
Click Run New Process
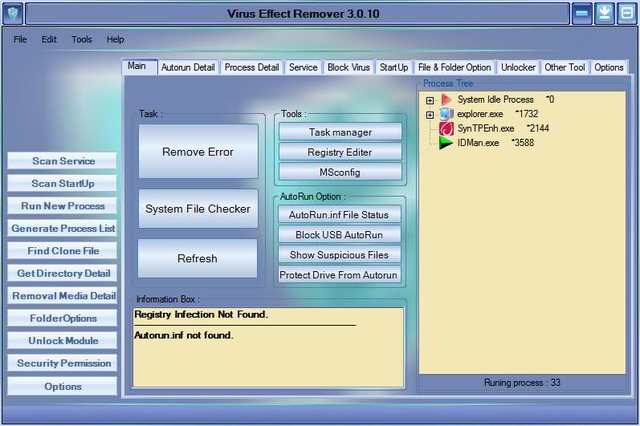click(62, 206)
